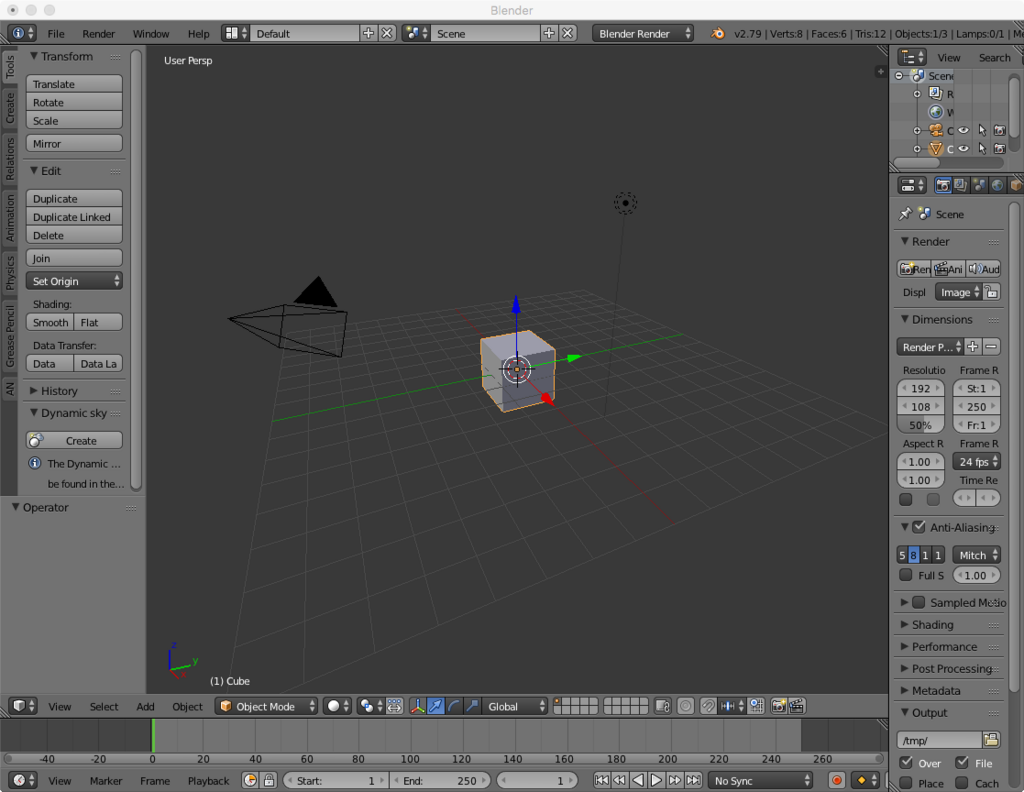Toggle the Sampled Motion Blur checkbox
Viewport: 1024px width, 792px height.
coord(919,602)
